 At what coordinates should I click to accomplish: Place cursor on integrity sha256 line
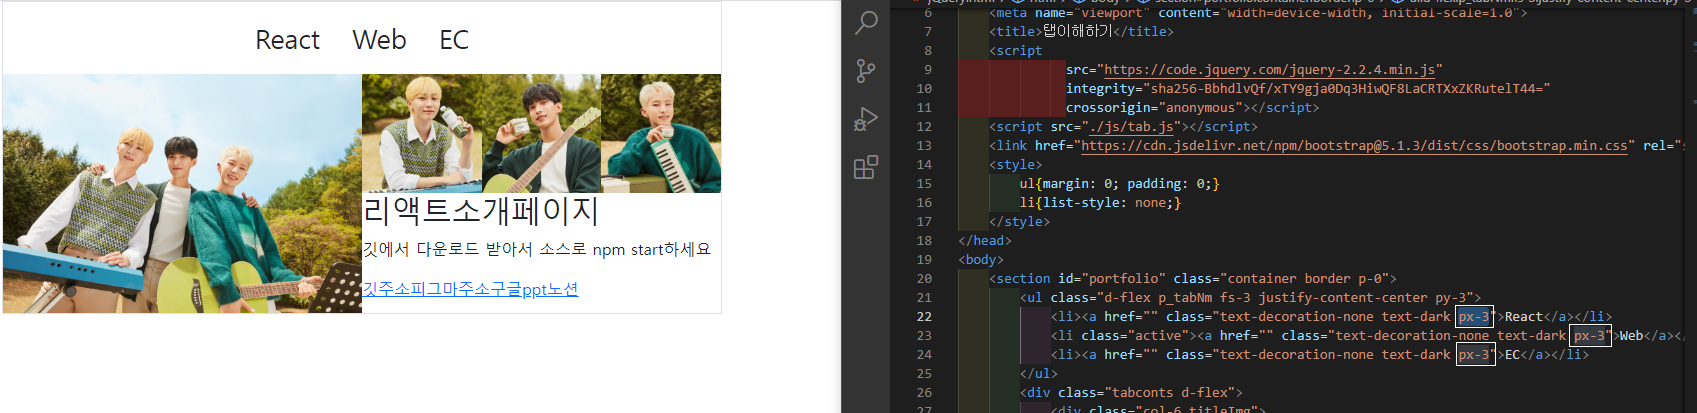(x=1308, y=88)
